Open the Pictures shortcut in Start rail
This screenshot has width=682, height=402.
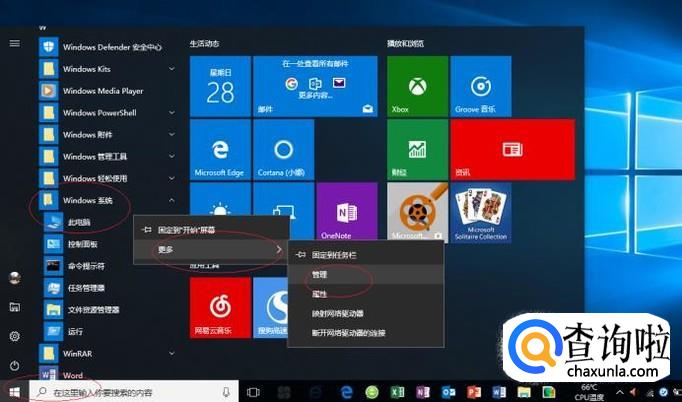pyautogui.click(x=14, y=307)
